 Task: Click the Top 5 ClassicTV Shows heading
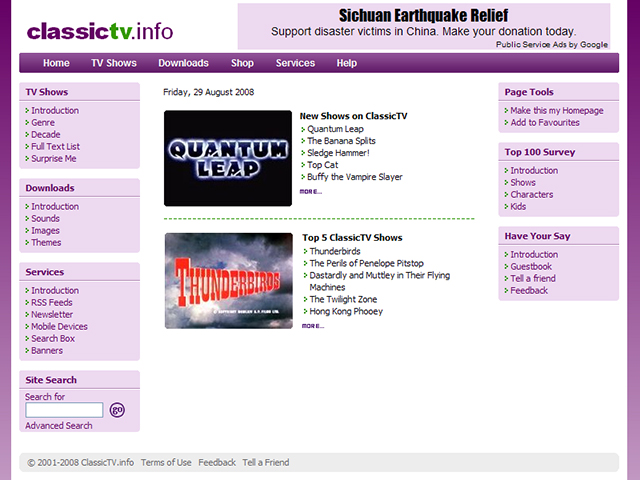click(x=352, y=238)
